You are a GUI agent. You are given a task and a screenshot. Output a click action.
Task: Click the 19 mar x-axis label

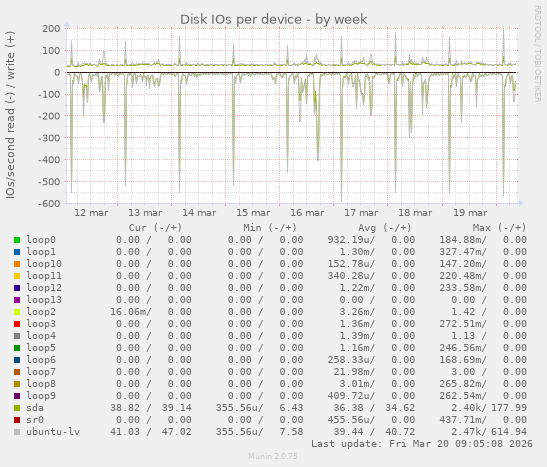[x=470, y=213]
